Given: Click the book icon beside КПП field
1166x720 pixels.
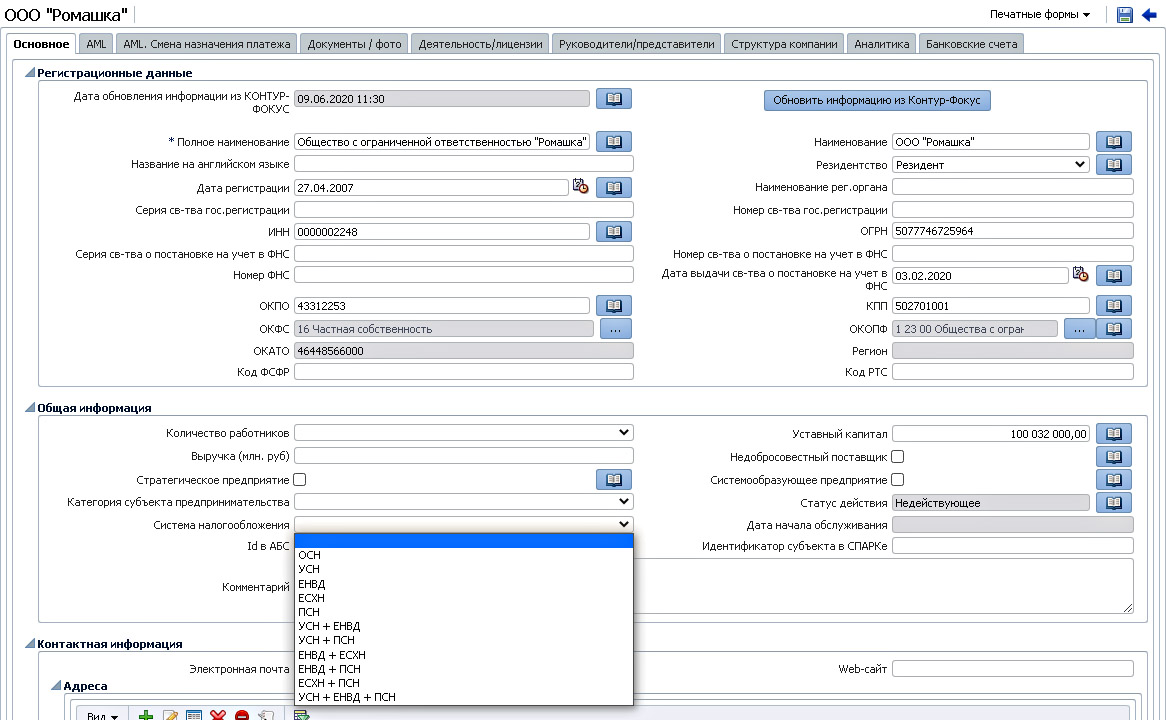Looking at the screenshot, I should point(1114,305).
